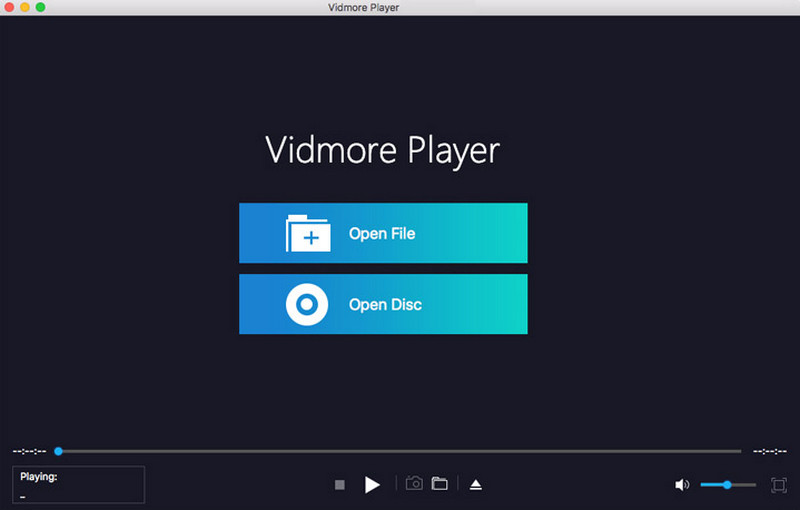Maximize the window with green button
This screenshot has height=510, width=800.
click(40, 7)
